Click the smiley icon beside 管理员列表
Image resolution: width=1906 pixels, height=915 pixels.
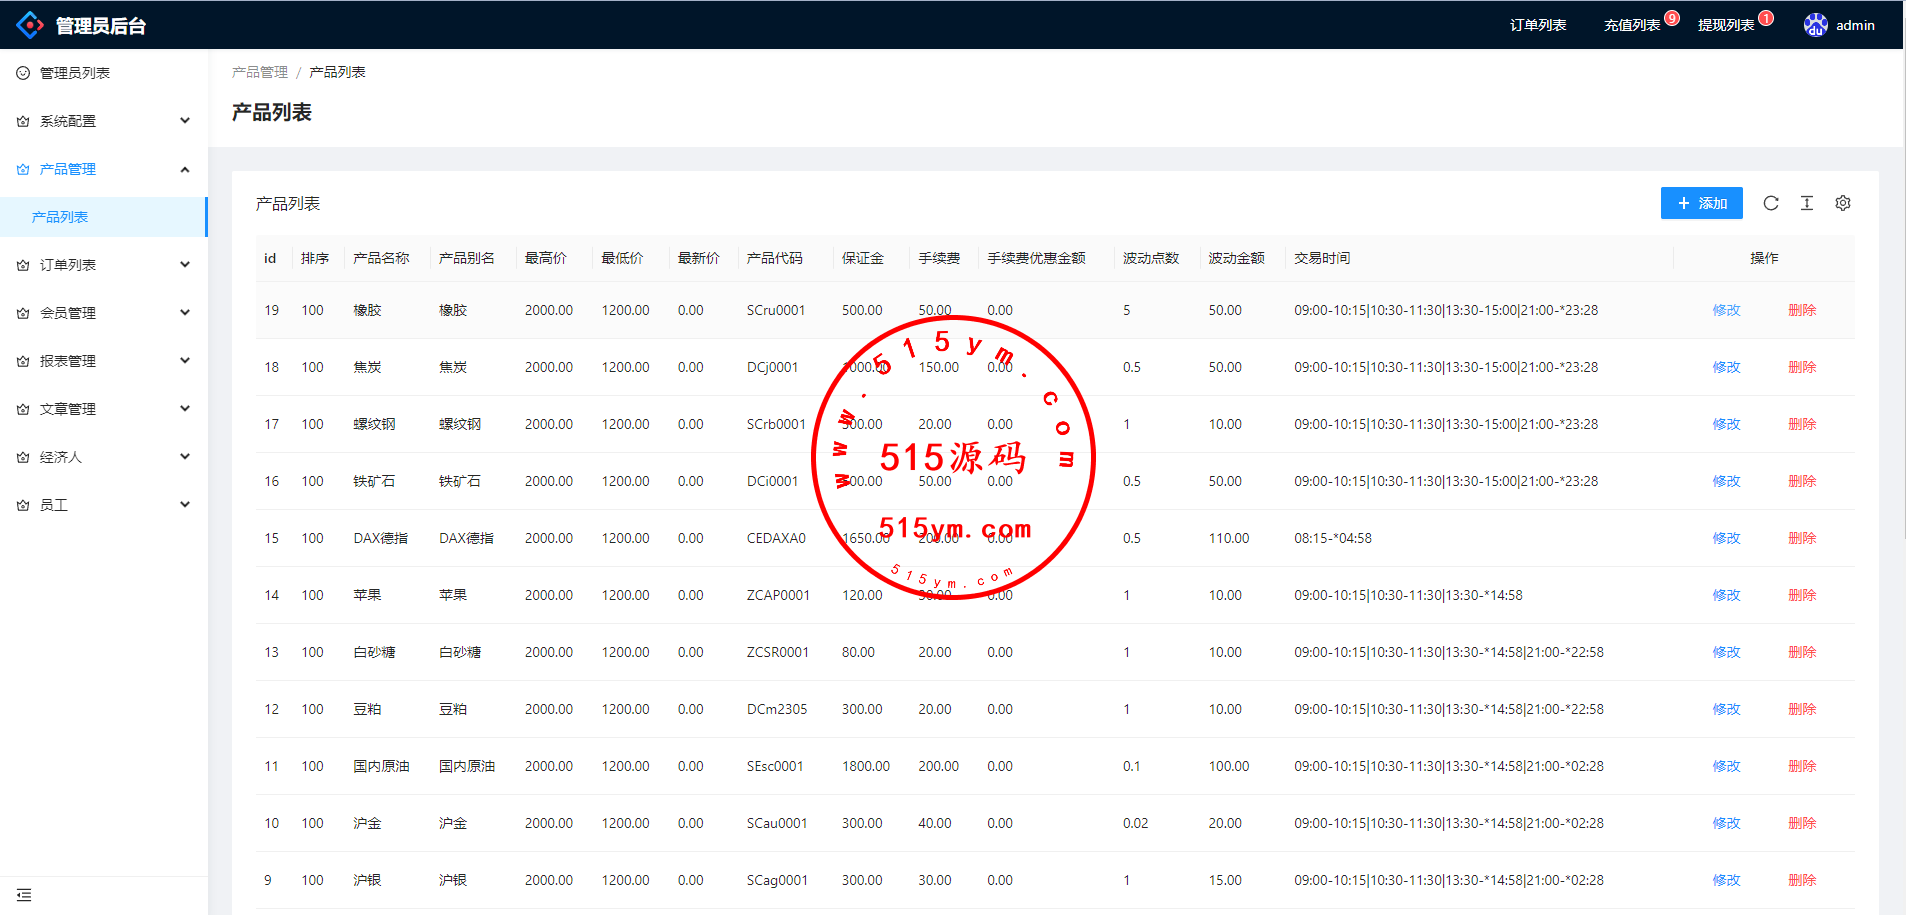pos(23,73)
